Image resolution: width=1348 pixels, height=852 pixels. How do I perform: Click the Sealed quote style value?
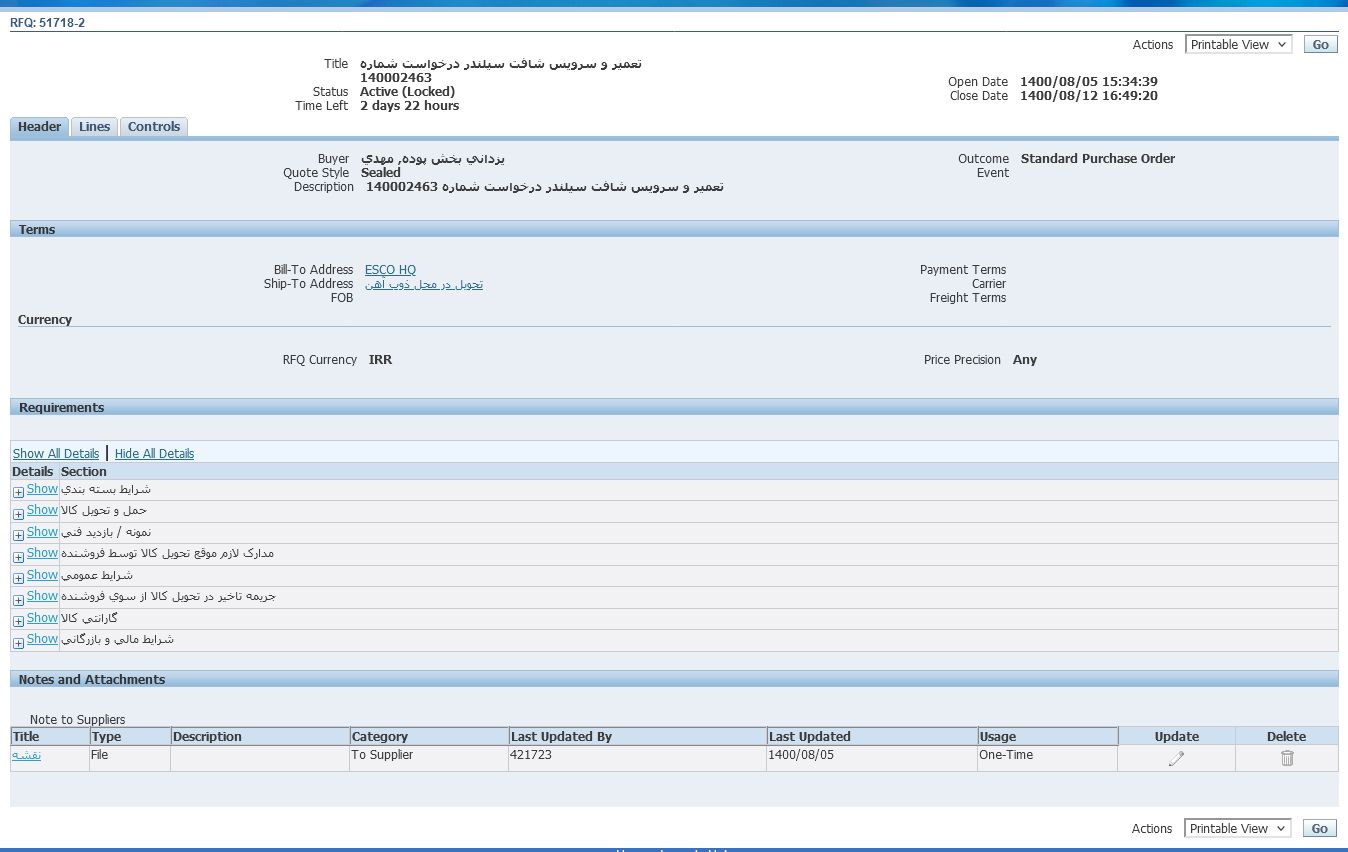tap(381, 173)
